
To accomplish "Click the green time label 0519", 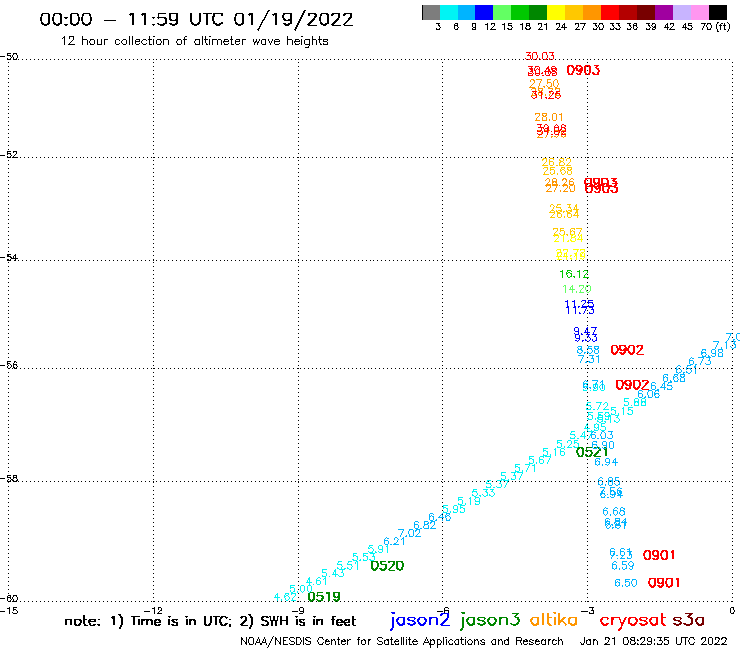I will pos(324,597).
